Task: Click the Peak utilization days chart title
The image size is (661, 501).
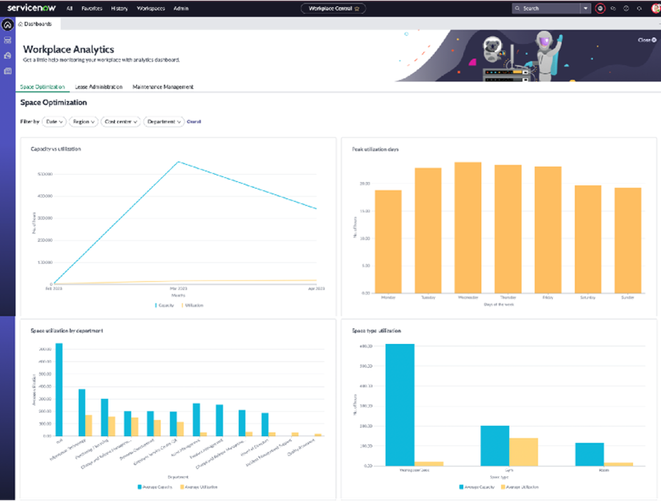Action: [x=375, y=149]
